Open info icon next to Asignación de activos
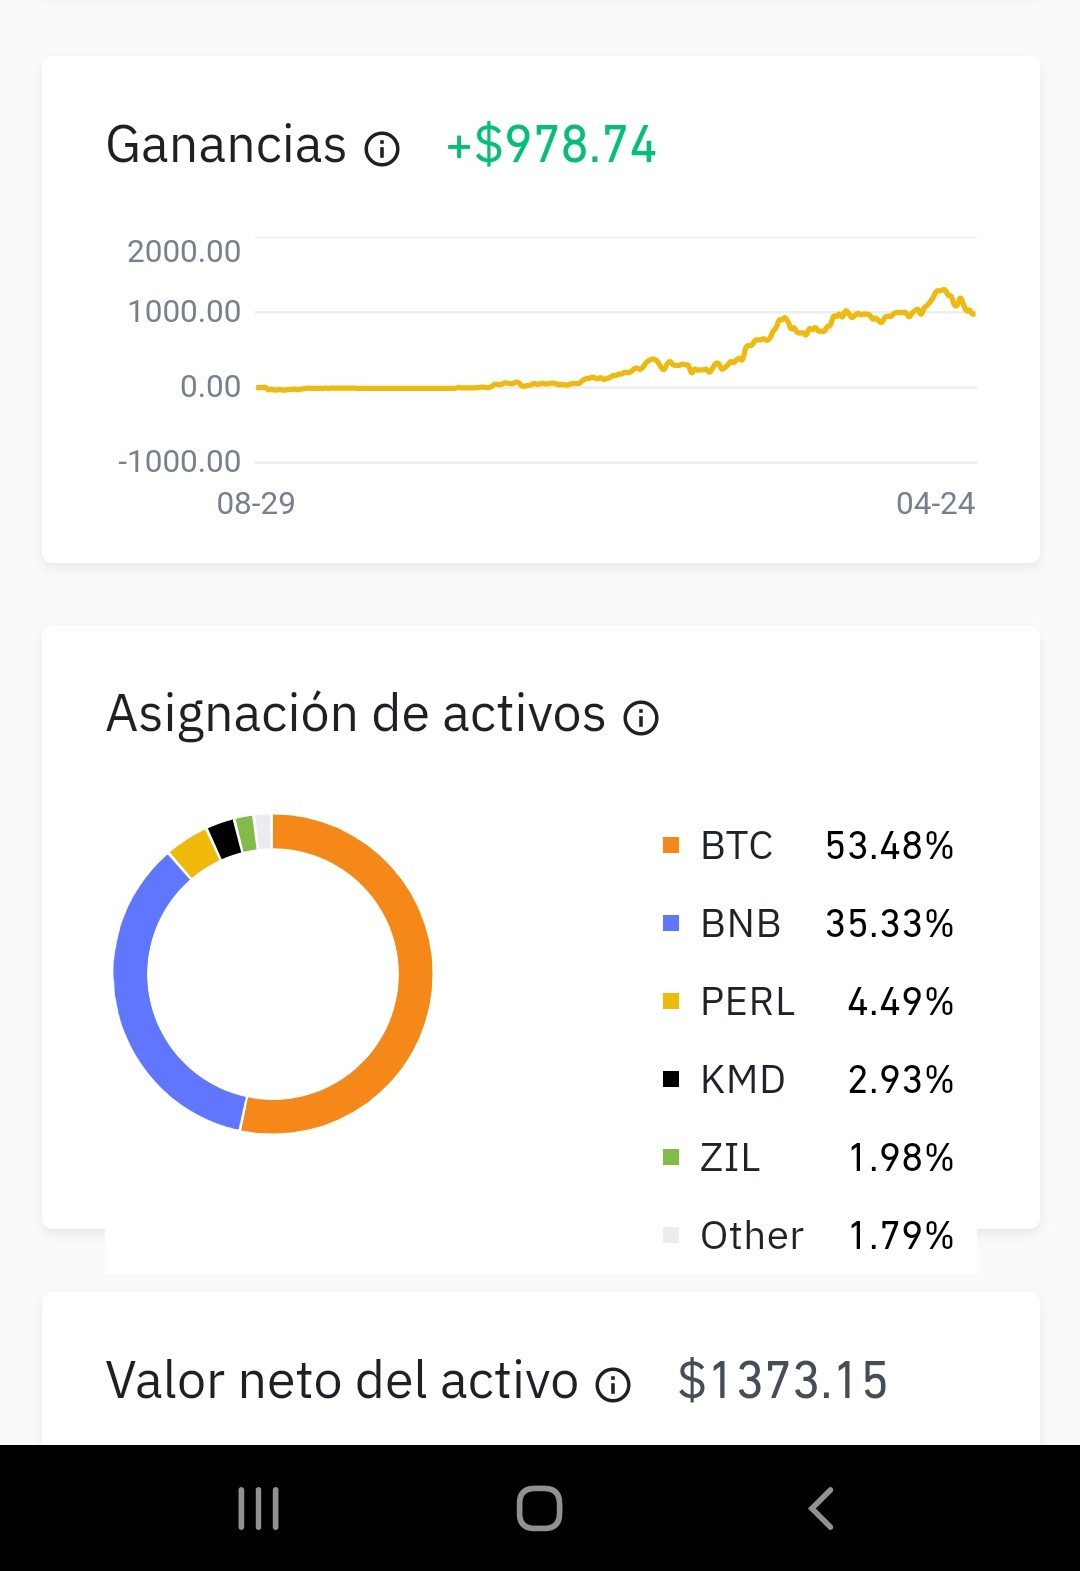 pyautogui.click(x=641, y=717)
